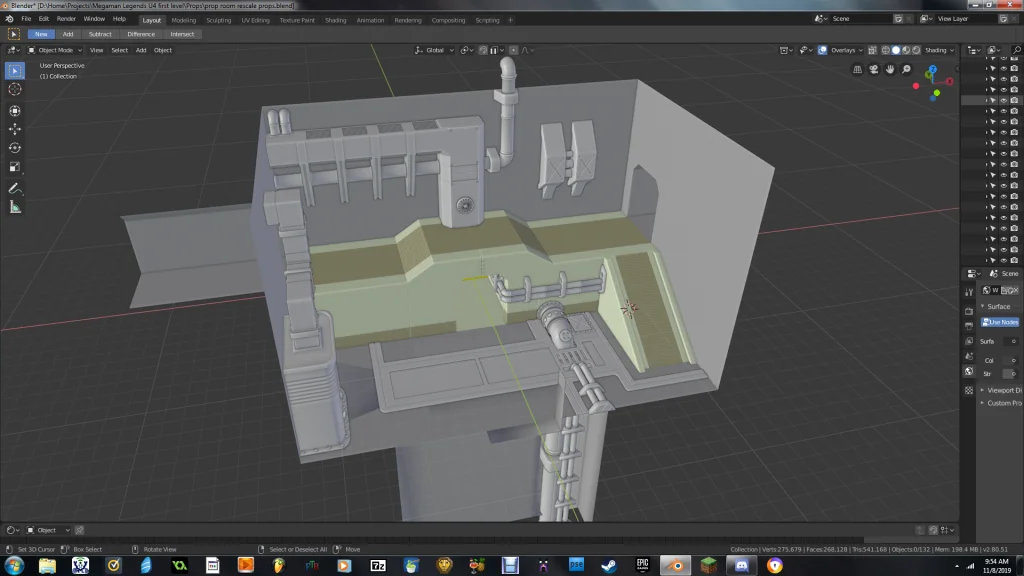Image resolution: width=1024 pixels, height=576 pixels.
Task: Open the viewport Select menu
Action: [120, 50]
